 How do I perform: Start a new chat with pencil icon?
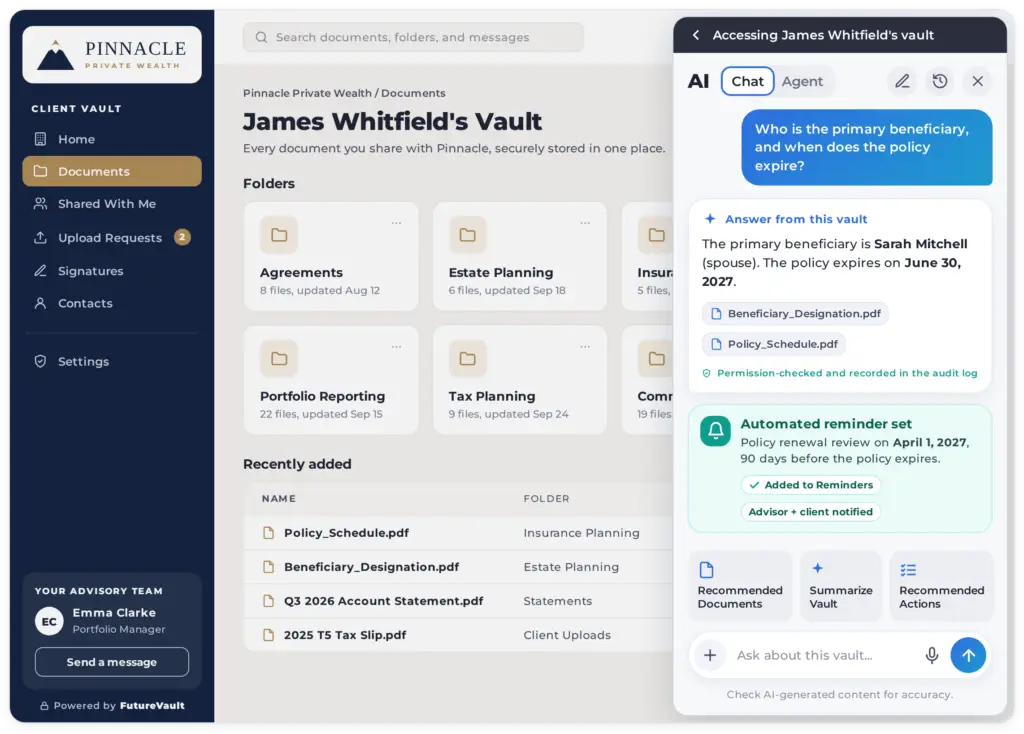pos(902,81)
